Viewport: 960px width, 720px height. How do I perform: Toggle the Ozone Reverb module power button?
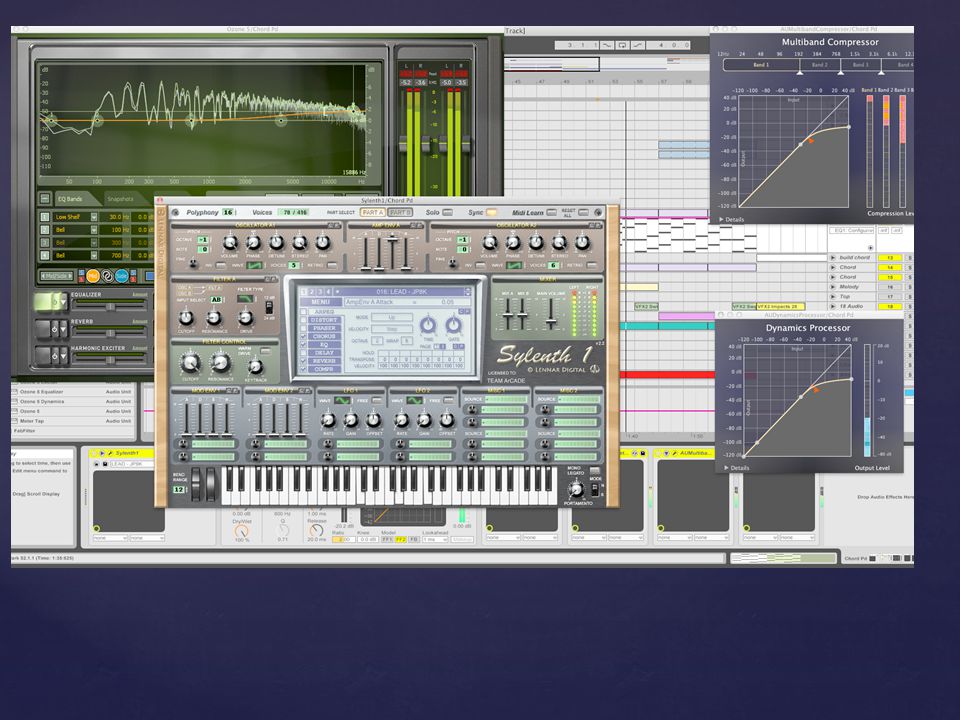point(54,329)
